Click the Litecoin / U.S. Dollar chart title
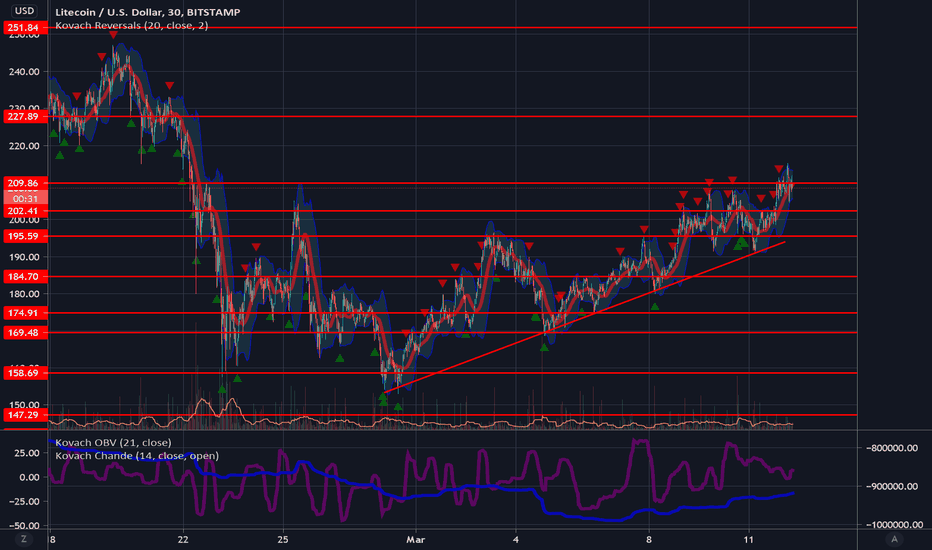Screen dimensions: 932x550 [x=147, y=12]
